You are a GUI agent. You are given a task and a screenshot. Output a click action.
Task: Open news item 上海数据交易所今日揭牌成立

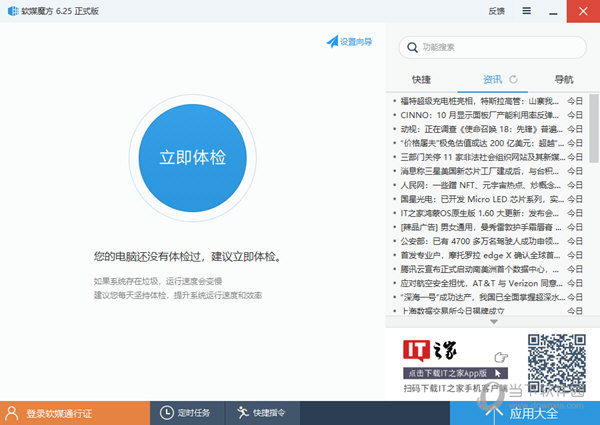[x=488, y=311]
